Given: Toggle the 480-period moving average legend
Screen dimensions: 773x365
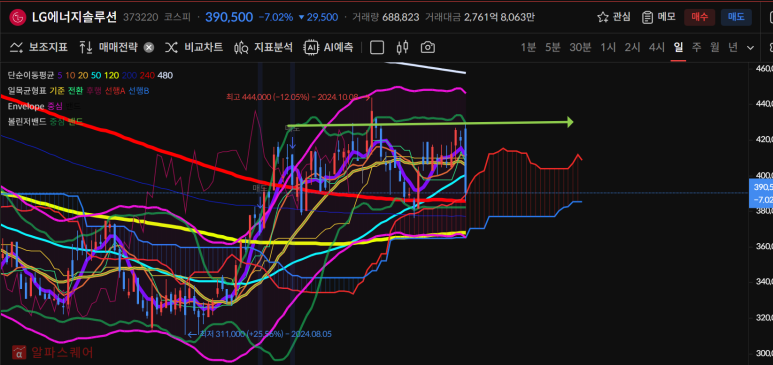Looking at the screenshot, I should pyautogui.click(x=165, y=75).
